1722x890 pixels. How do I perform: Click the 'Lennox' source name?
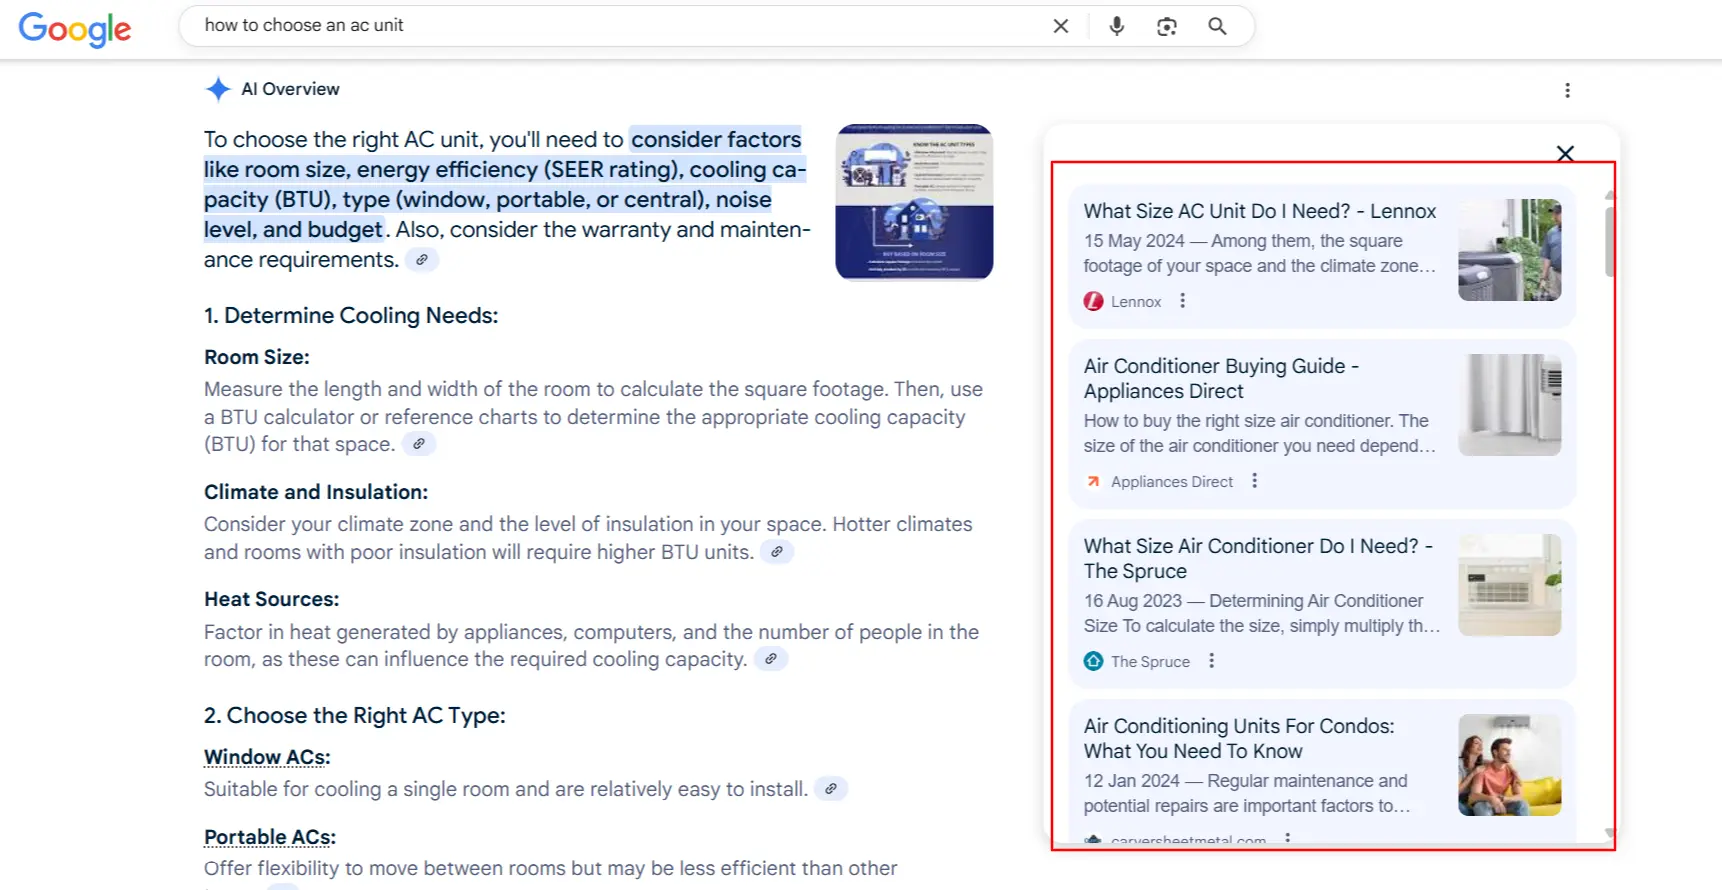tap(1136, 301)
